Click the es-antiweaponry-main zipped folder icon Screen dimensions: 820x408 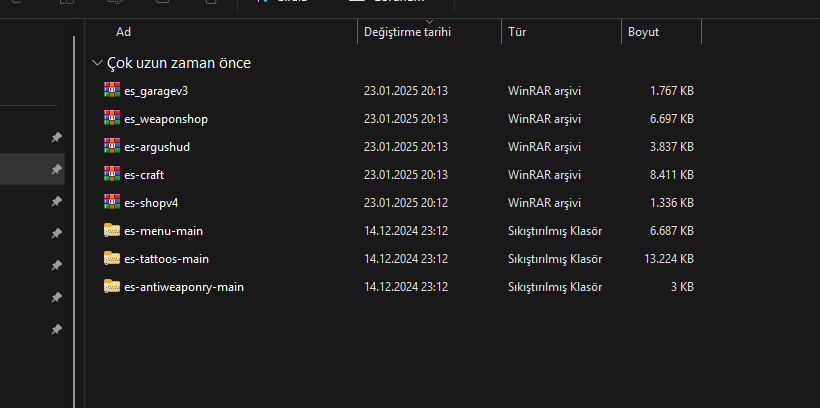pyautogui.click(x=112, y=286)
